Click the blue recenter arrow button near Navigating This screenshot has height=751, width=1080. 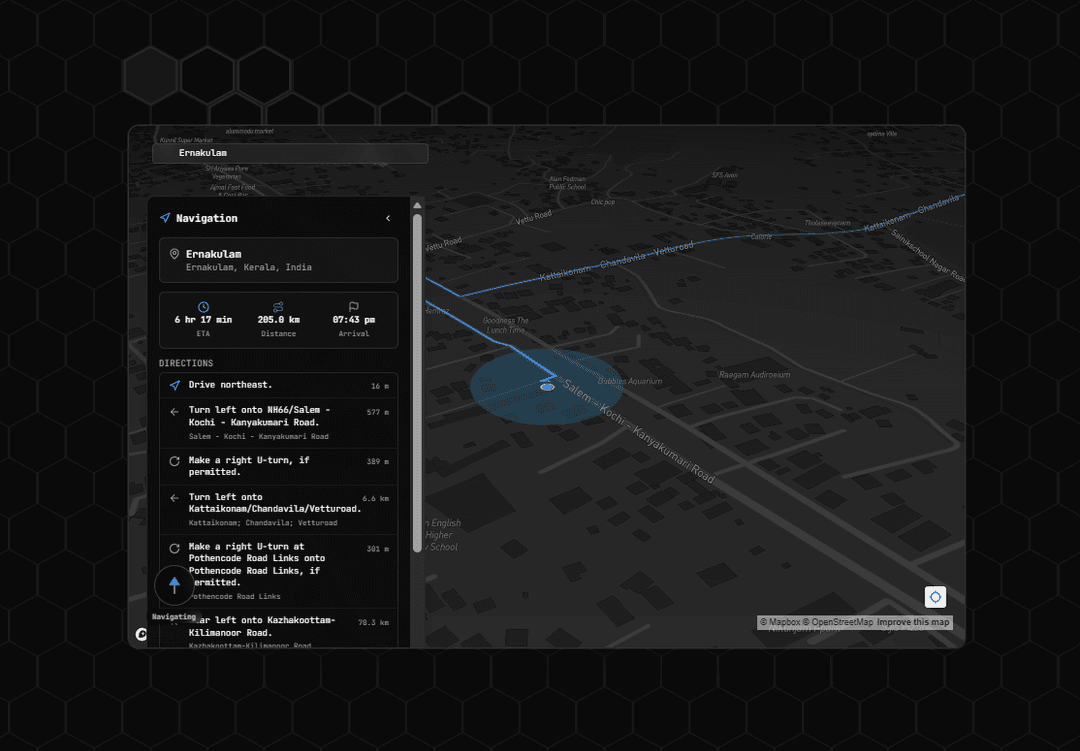[174, 585]
